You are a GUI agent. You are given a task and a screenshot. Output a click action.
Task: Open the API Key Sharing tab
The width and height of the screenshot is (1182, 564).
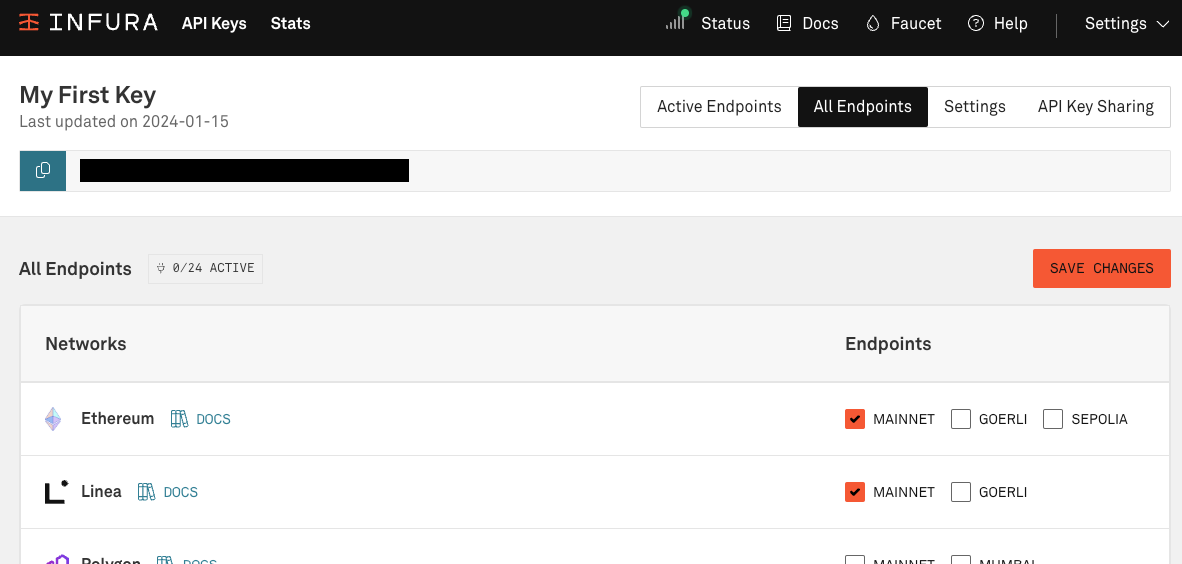(x=1095, y=107)
